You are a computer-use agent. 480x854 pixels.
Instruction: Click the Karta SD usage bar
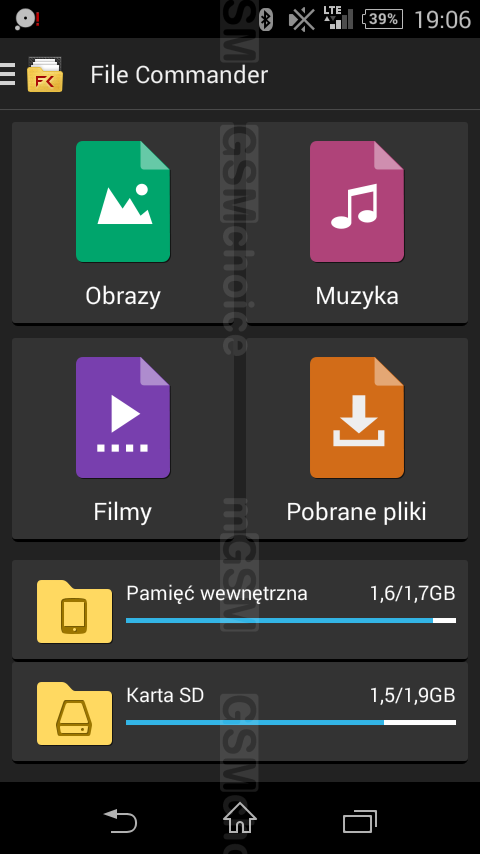[291, 722]
